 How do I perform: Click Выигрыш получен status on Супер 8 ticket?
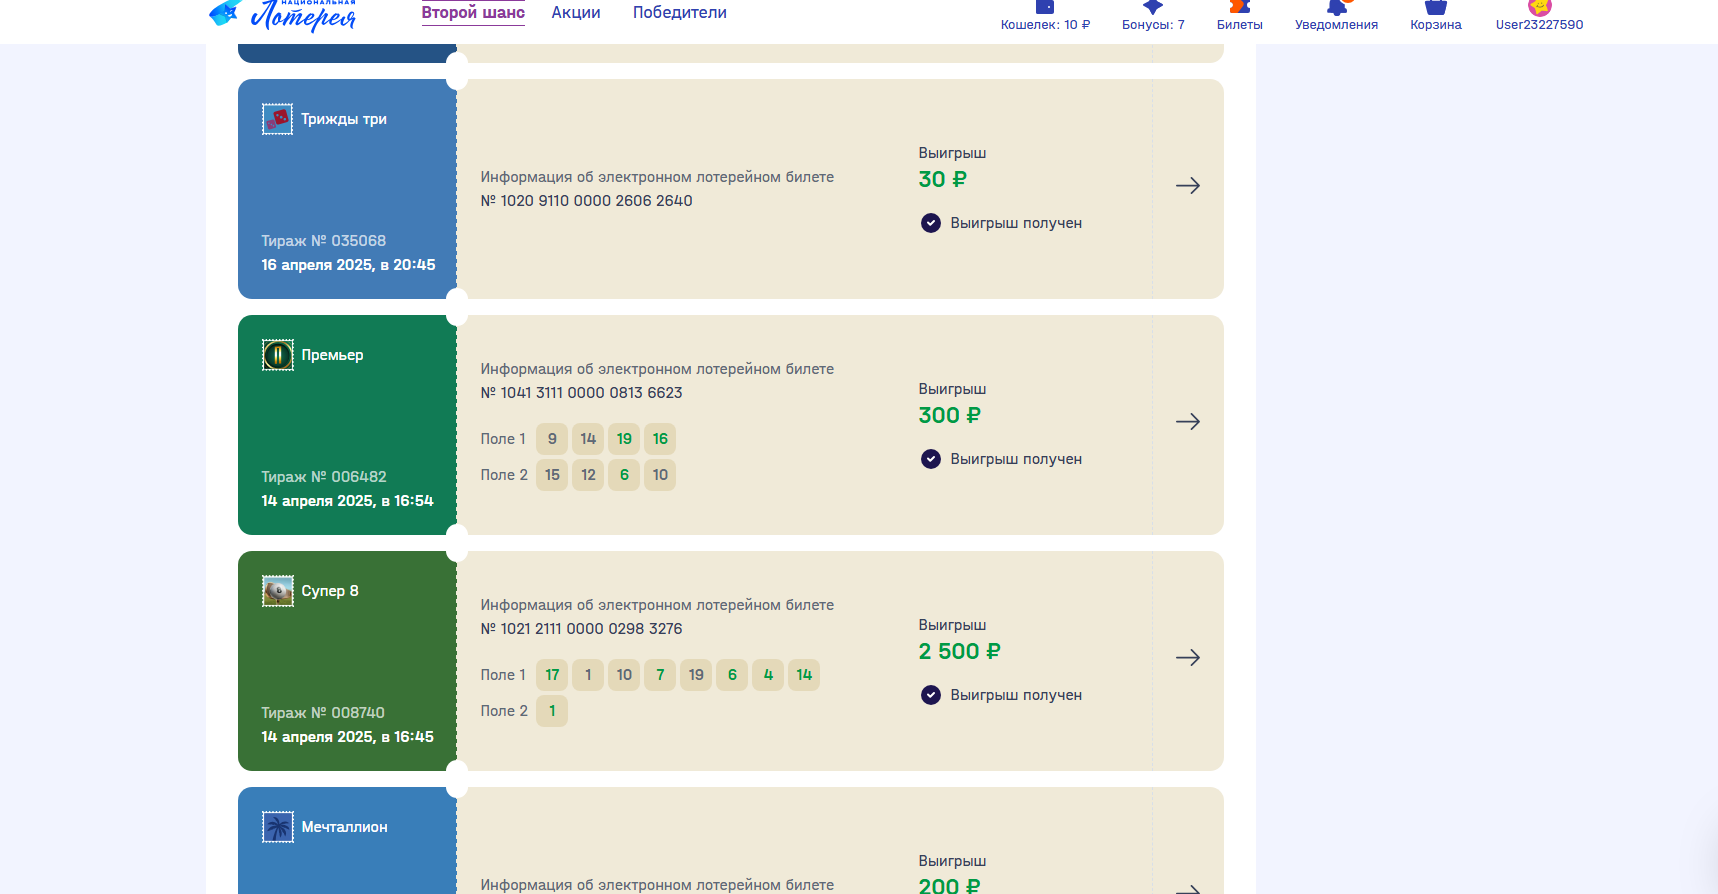point(1016,695)
